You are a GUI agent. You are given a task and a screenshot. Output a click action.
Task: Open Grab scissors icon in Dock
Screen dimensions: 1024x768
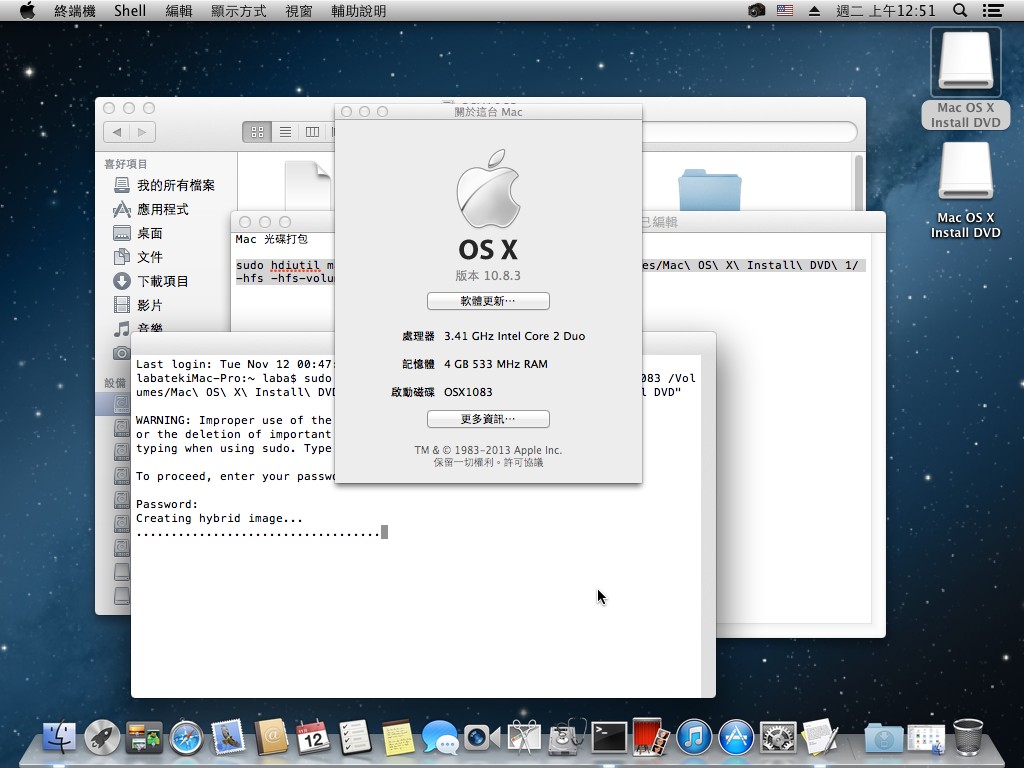point(524,738)
